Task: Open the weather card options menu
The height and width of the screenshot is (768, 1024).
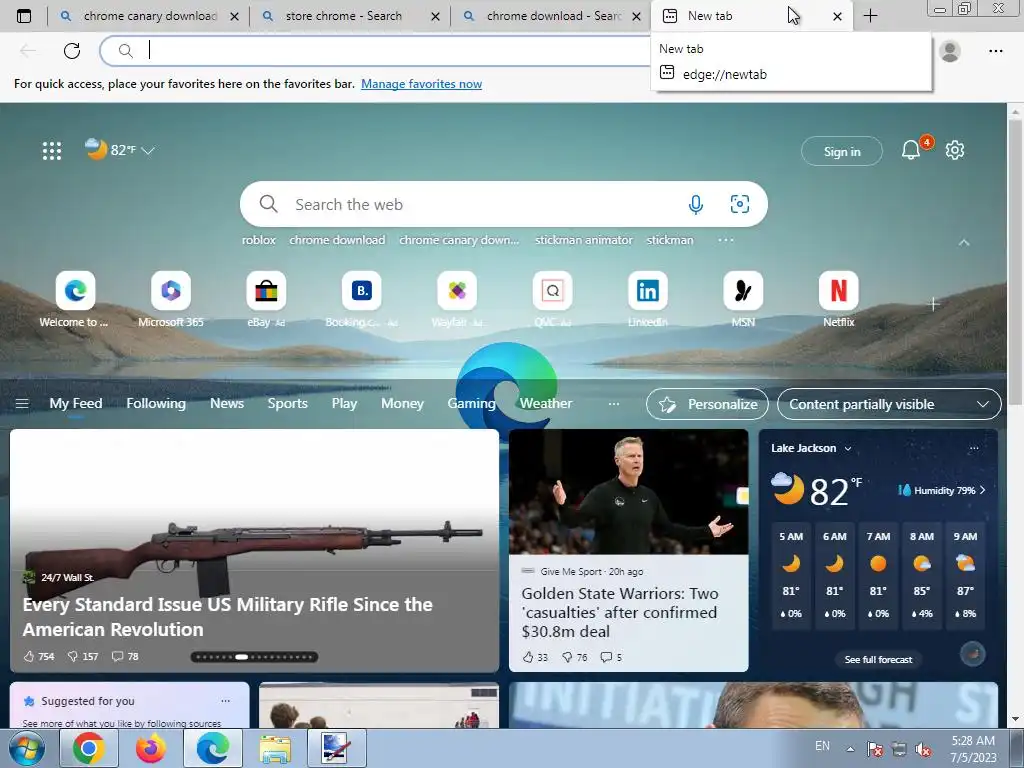Action: (974, 448)
